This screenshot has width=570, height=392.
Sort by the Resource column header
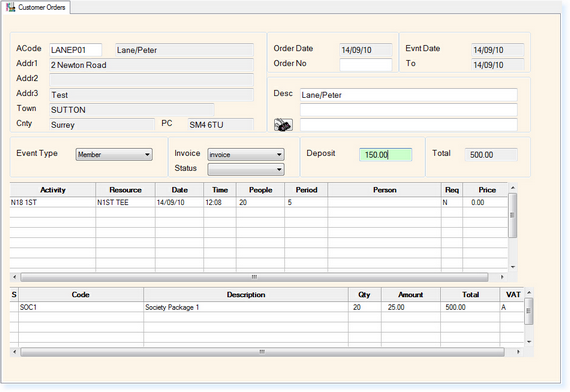click(125, 190)
